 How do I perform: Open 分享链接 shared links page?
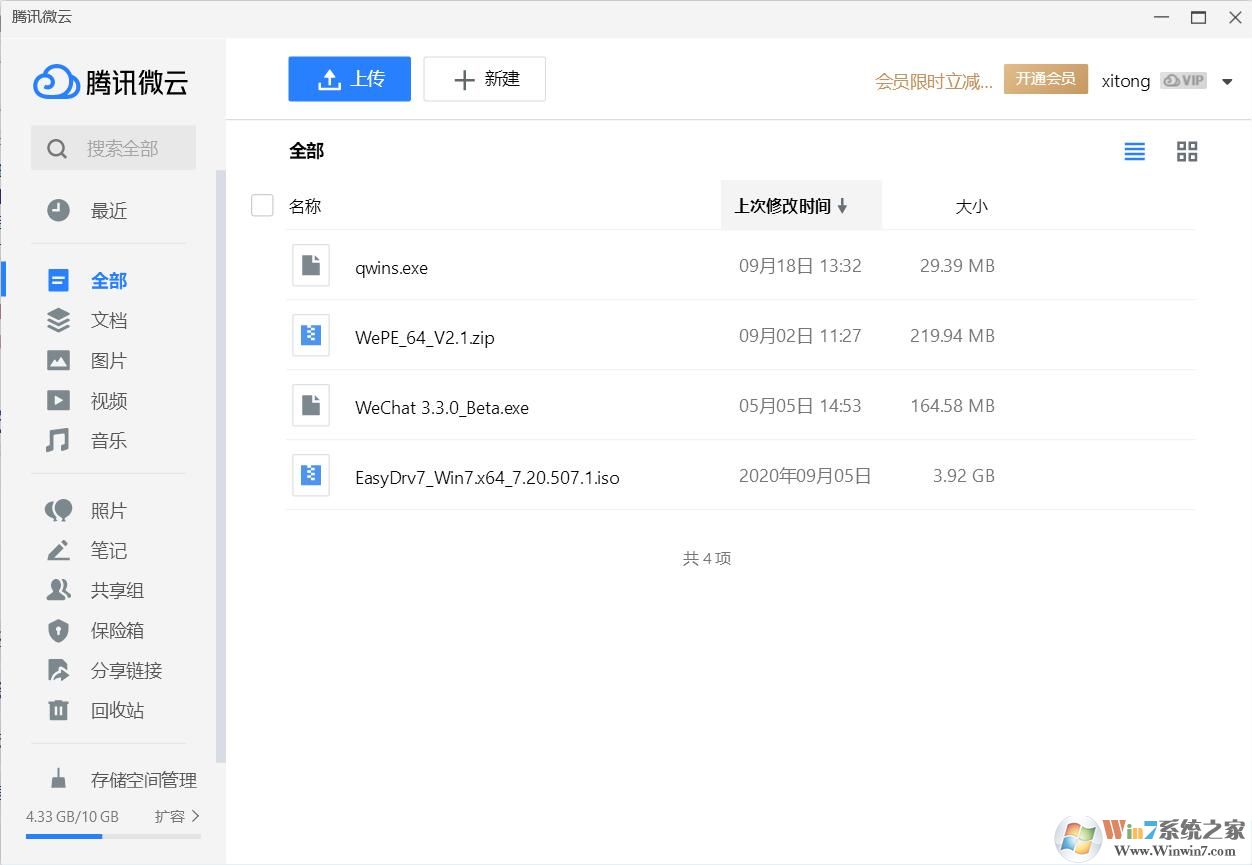pyautogui.click(x=126, y=670)
